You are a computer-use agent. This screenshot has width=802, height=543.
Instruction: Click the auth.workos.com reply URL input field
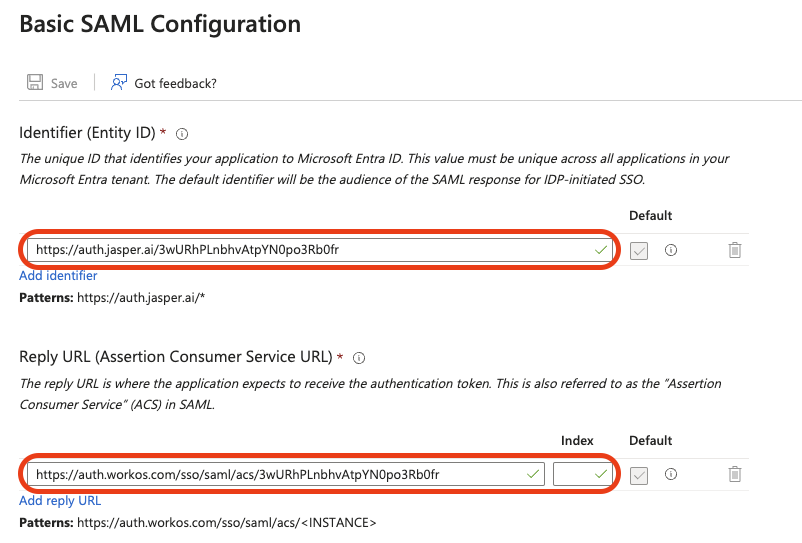[270, 474]
